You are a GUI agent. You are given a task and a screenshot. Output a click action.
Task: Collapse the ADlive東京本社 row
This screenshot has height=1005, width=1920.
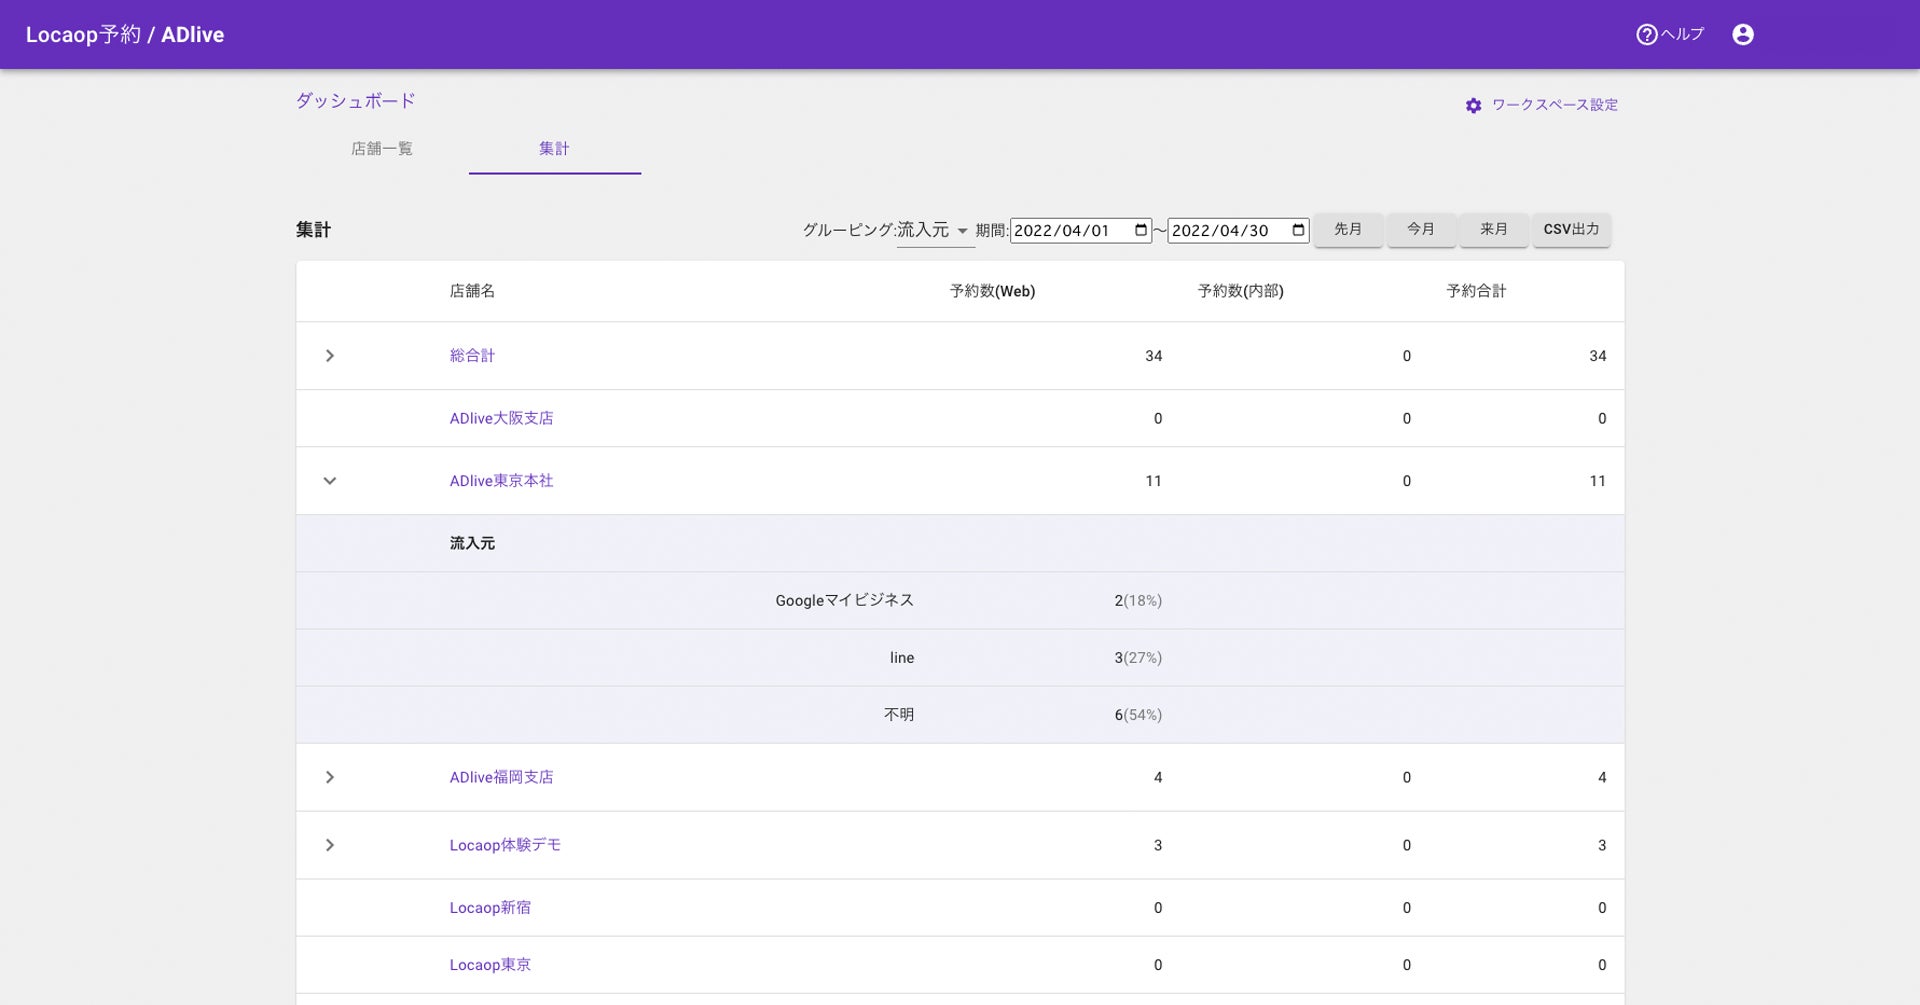(330, 481)
